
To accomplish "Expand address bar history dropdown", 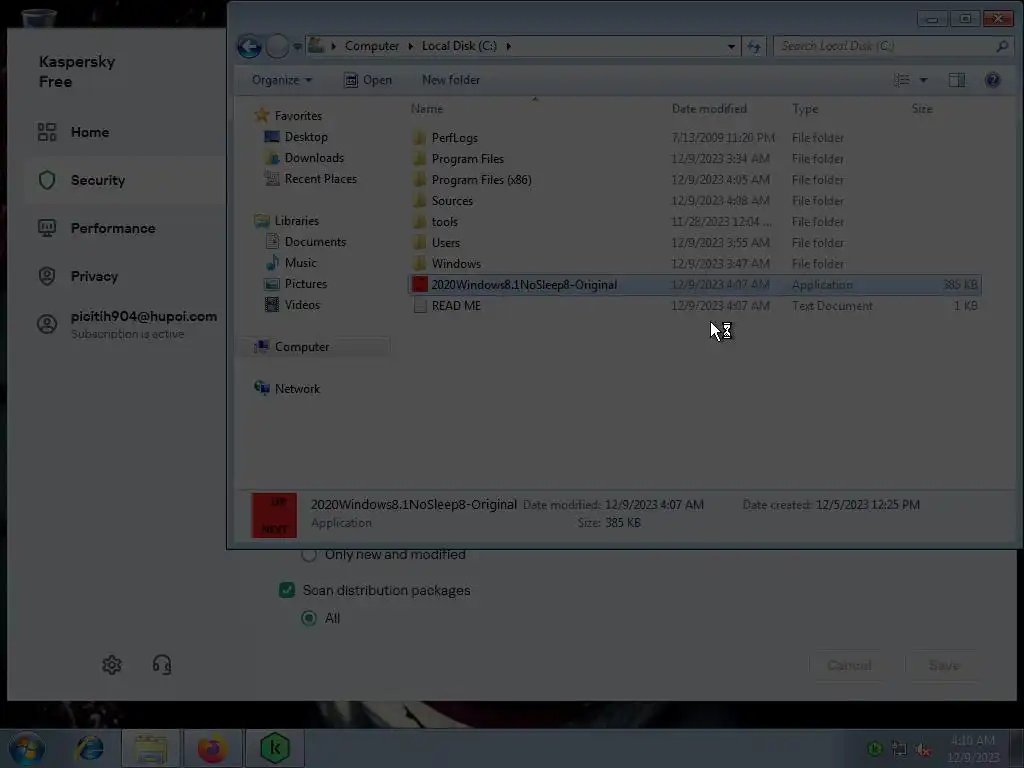I will click(731, 46).
